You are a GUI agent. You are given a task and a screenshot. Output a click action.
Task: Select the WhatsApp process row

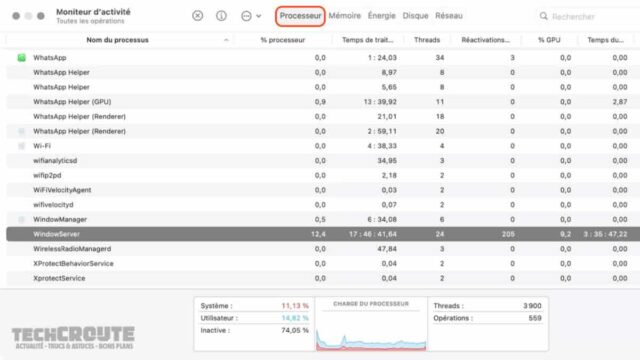(x=323, y=58)
